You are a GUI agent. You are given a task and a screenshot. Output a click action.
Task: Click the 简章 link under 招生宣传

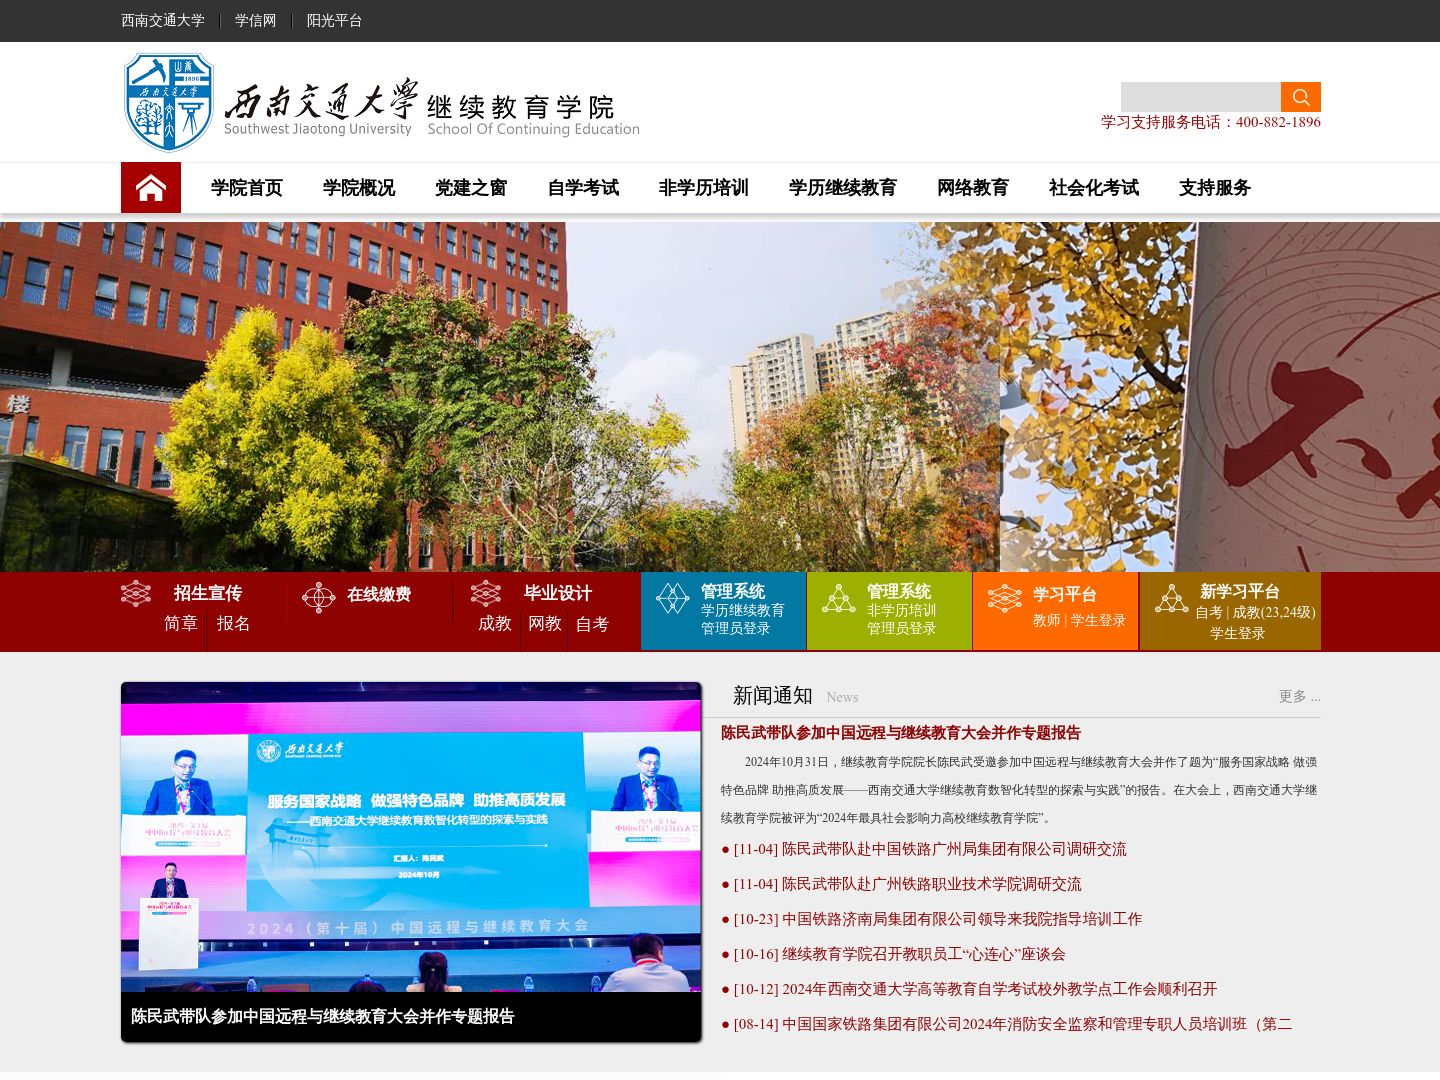[181, 623]
